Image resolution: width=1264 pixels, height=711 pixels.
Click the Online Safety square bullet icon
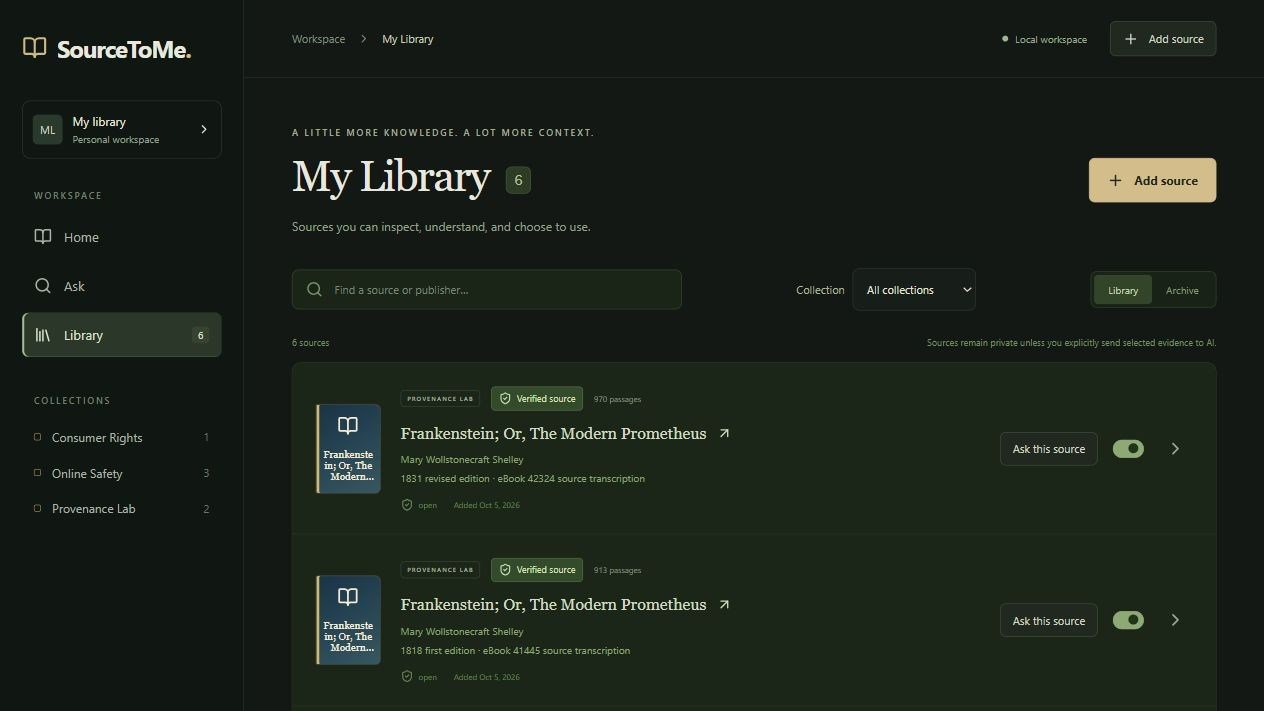click(38, 473)
